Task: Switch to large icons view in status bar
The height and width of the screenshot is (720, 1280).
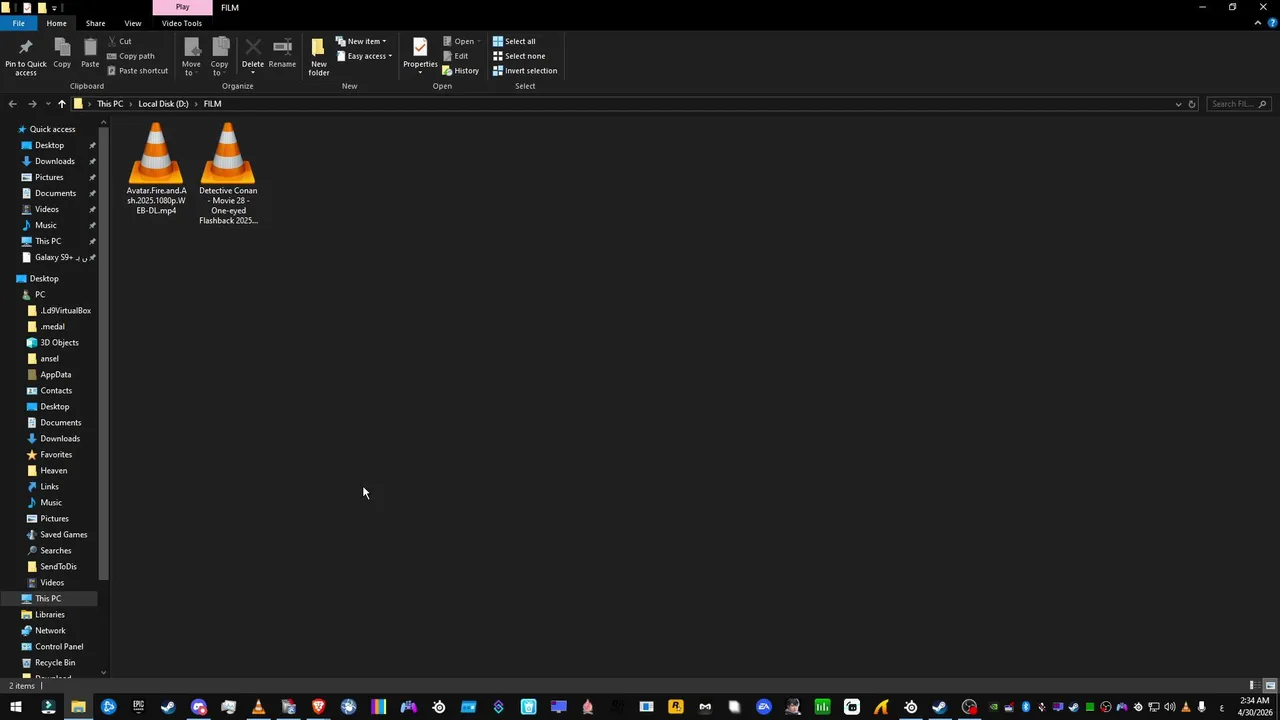Action: 1270,686
